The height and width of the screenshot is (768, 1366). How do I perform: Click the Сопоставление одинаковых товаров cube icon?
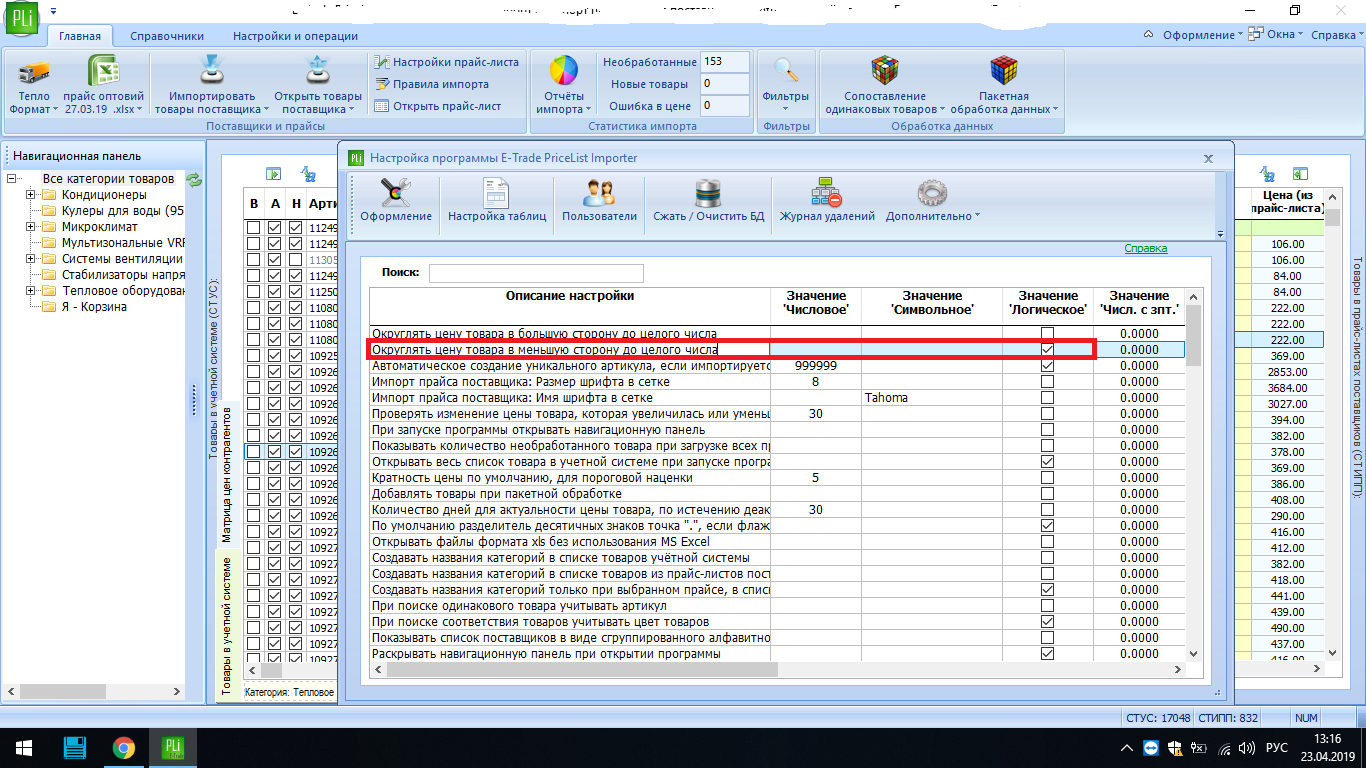pyautogui.click(x=885, y=72)
